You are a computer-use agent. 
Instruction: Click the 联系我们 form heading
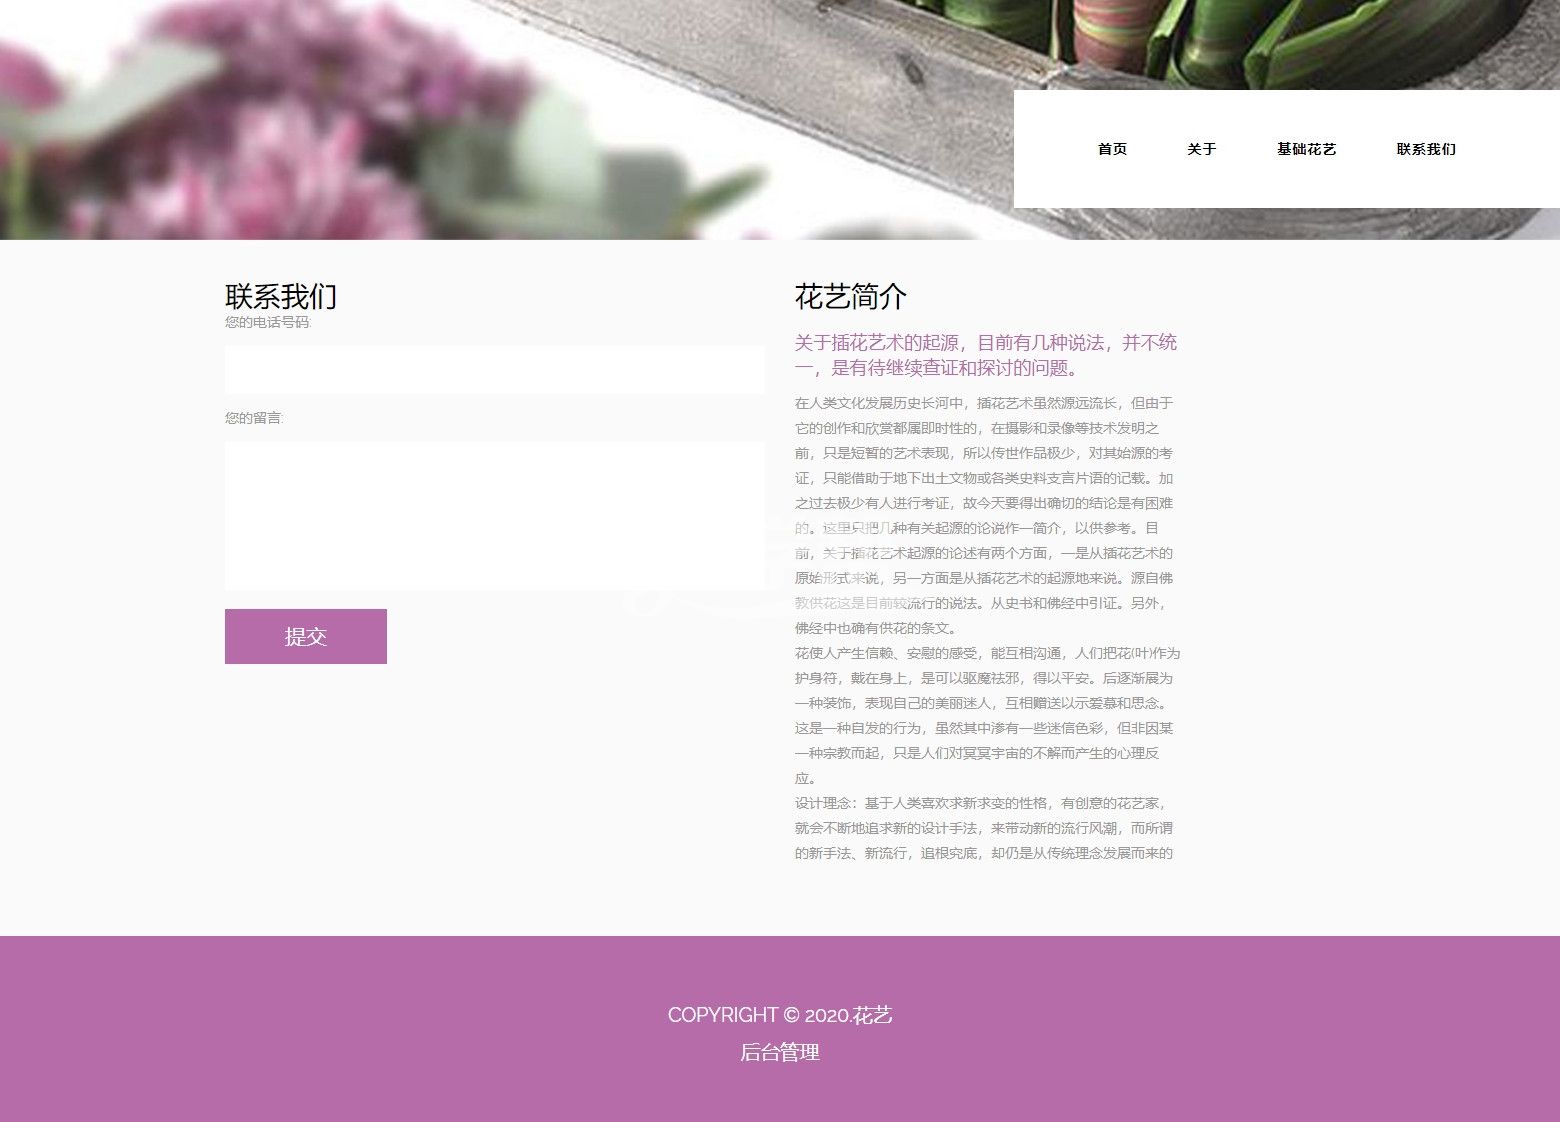click(x=281, y=296)
